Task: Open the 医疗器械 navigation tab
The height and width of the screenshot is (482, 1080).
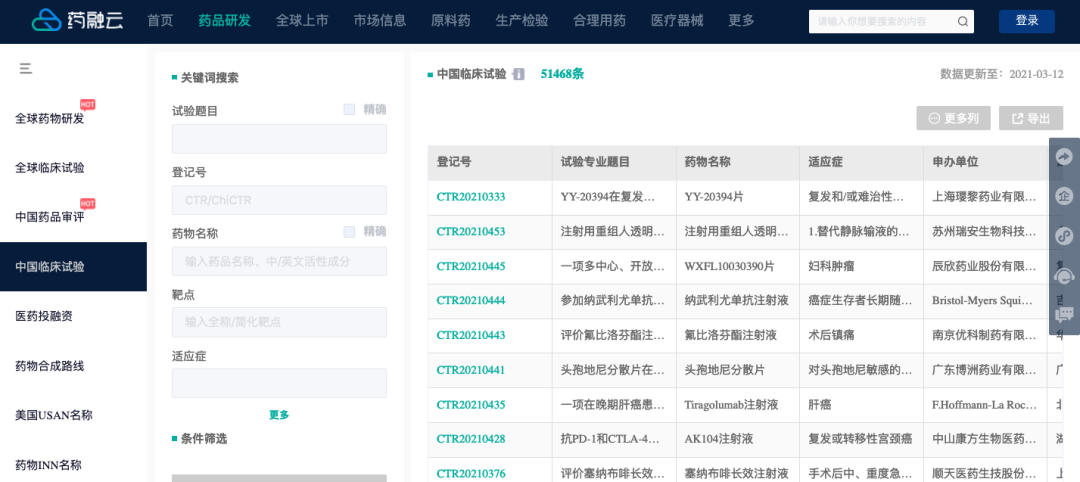Action: [677, 21]
